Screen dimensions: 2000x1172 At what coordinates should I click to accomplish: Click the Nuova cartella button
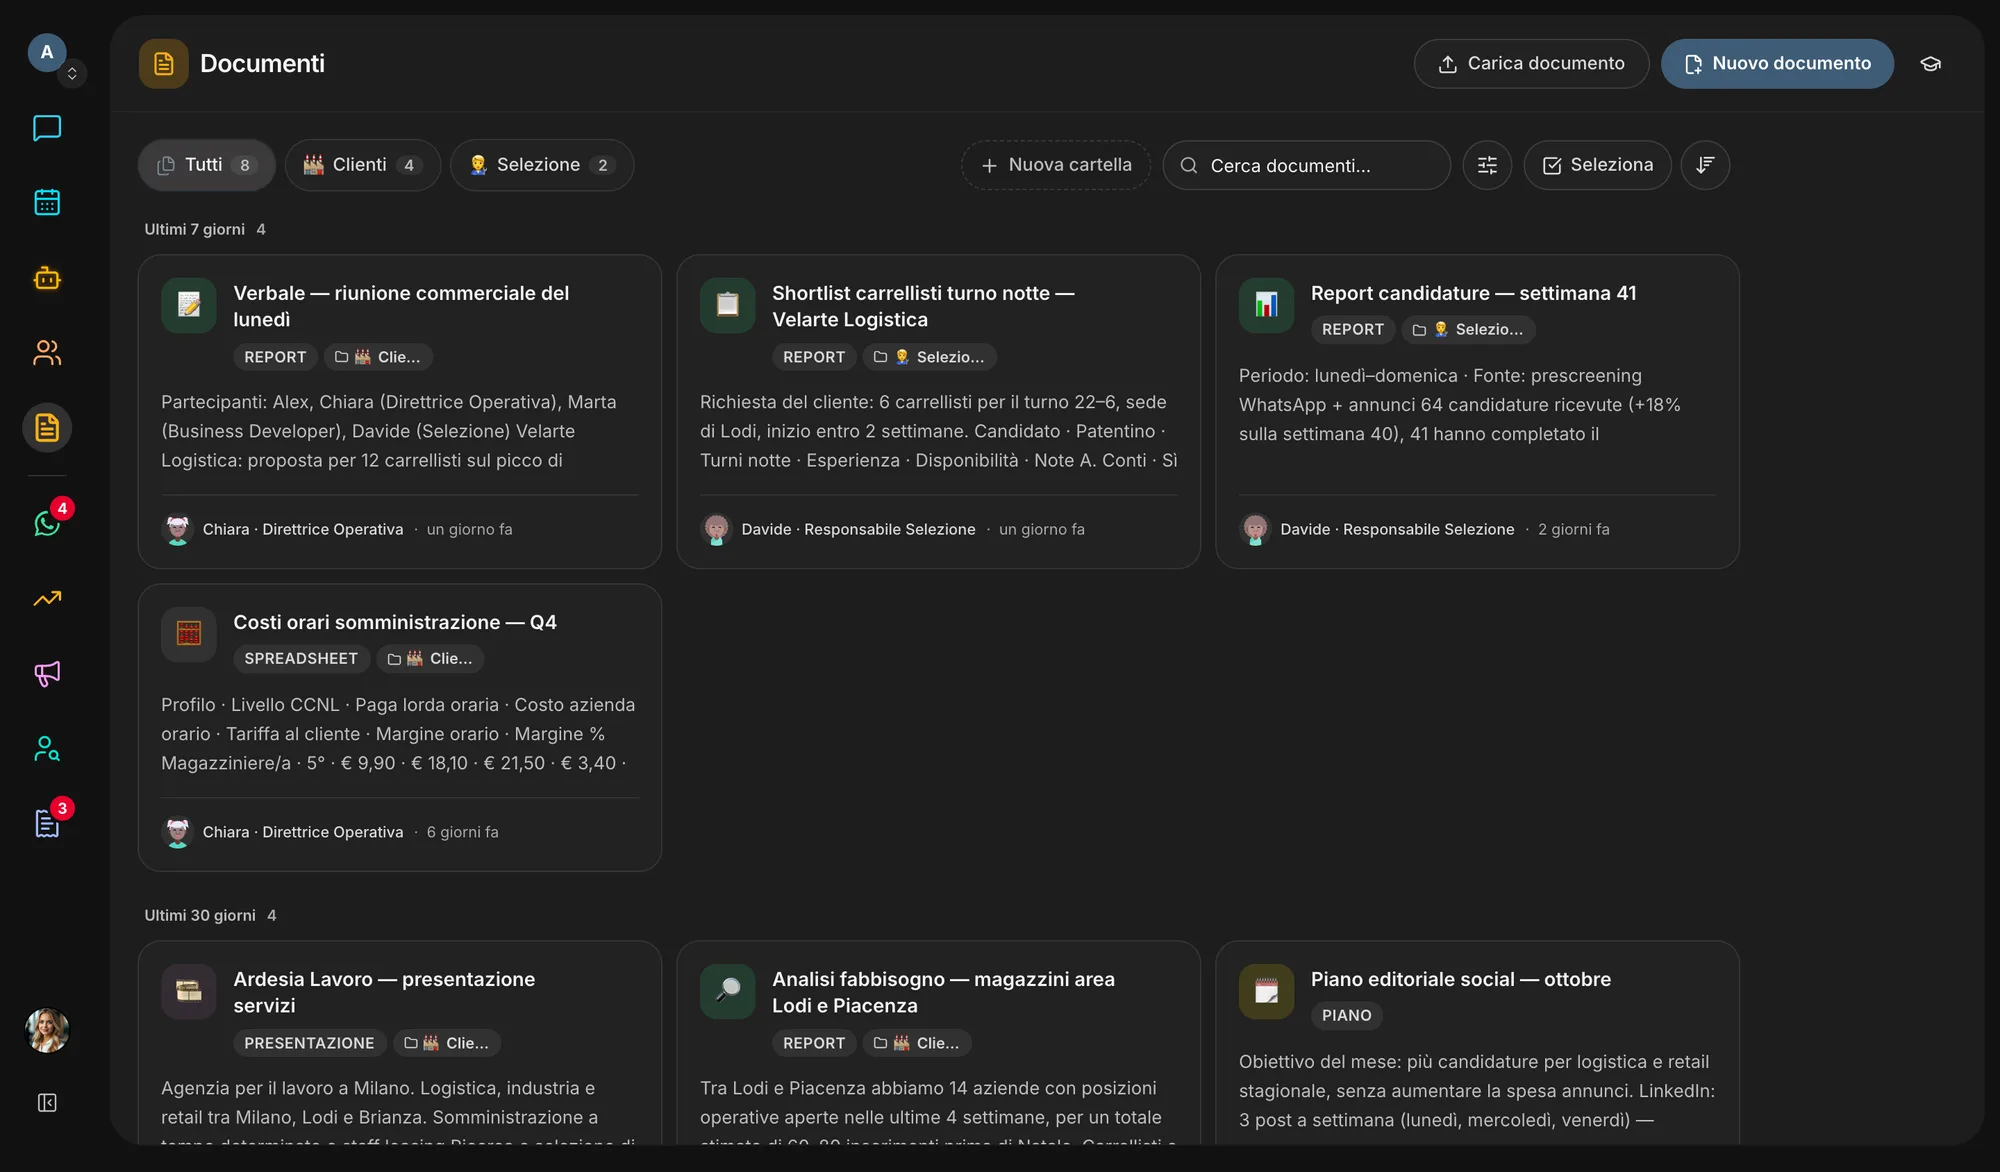click(x=1056, y=165)
